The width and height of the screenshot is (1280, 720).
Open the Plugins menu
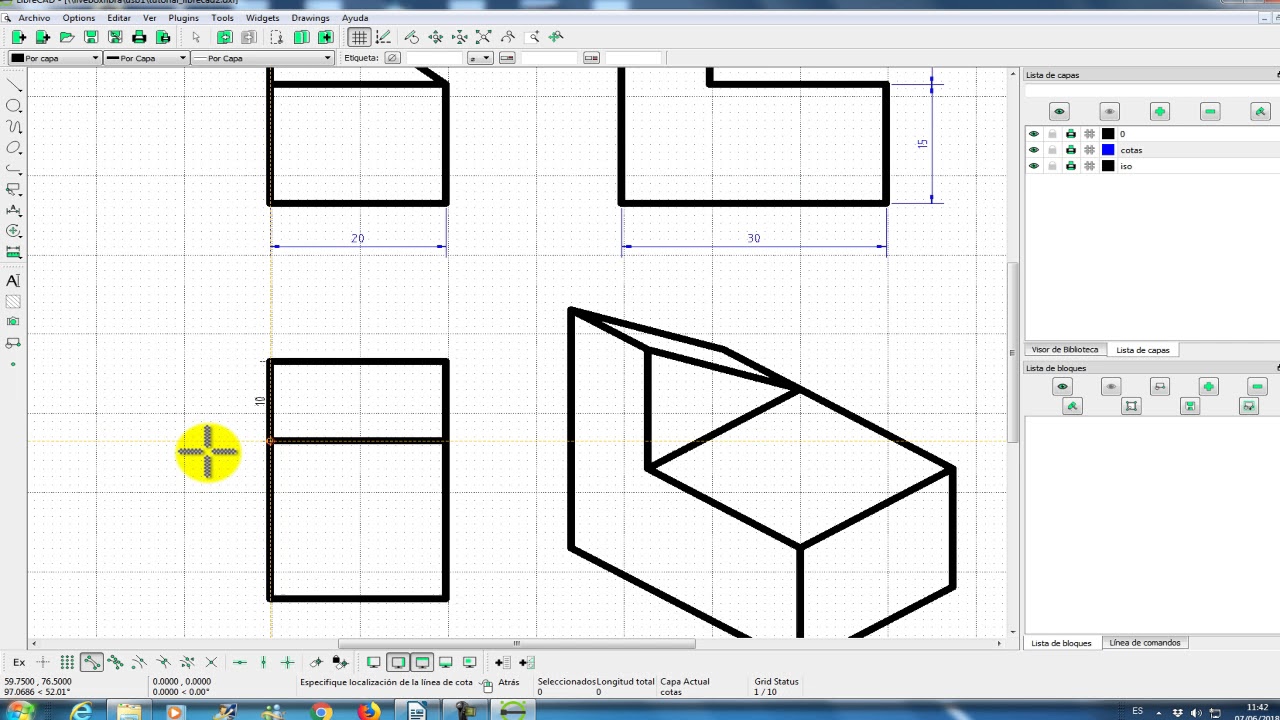point(184,18)
